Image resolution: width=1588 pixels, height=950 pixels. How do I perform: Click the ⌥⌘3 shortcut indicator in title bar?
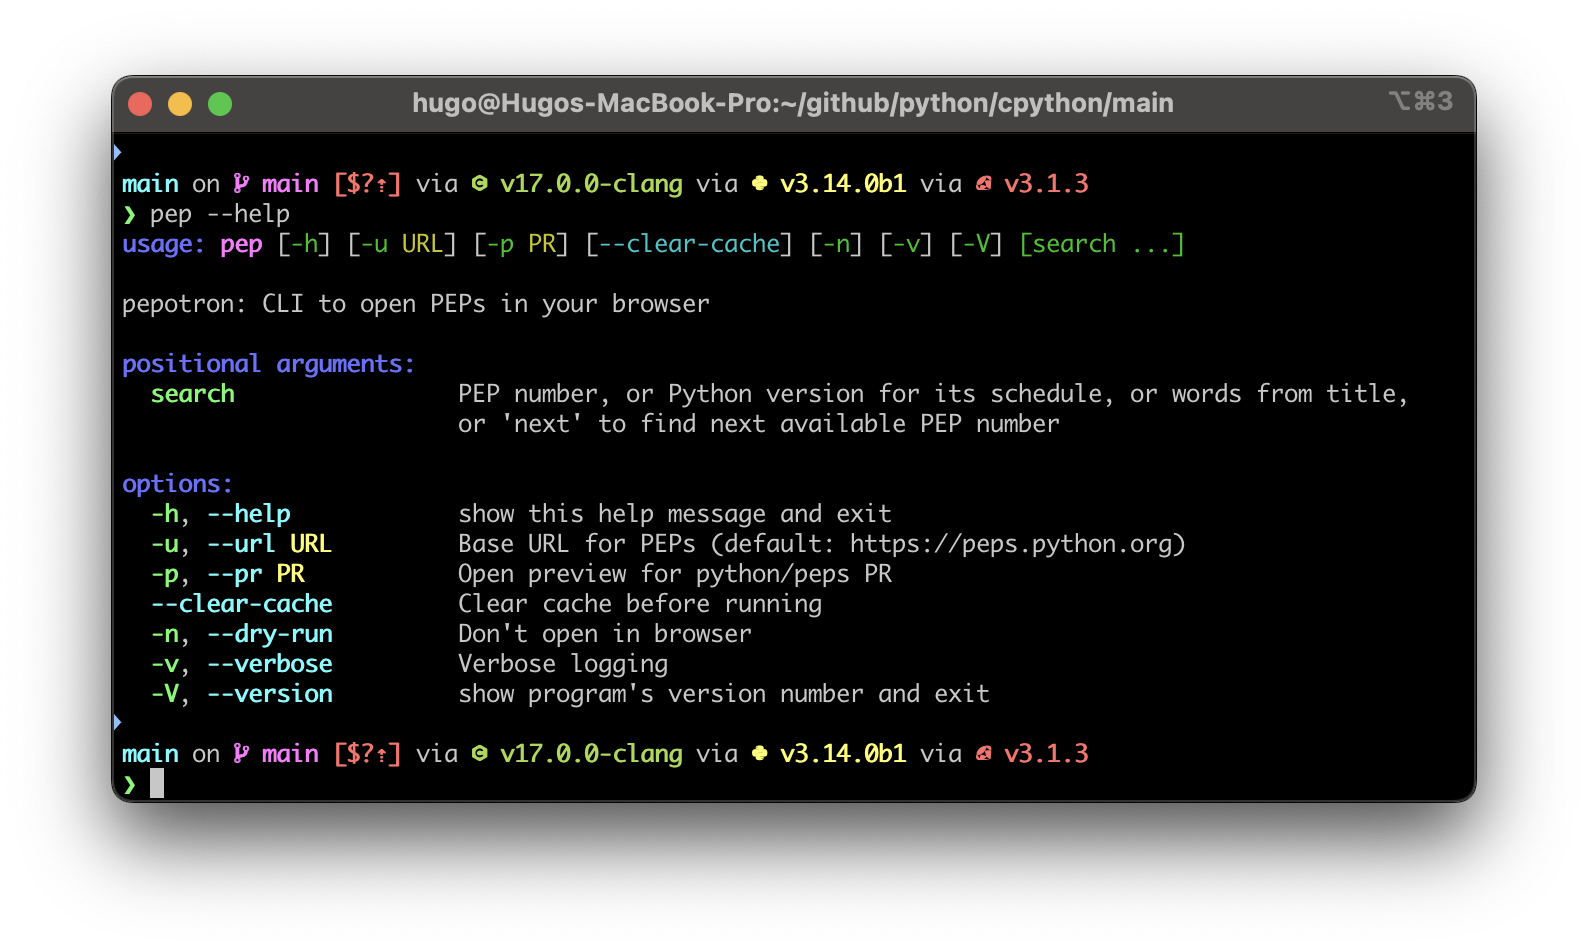tap(1421, 101)
